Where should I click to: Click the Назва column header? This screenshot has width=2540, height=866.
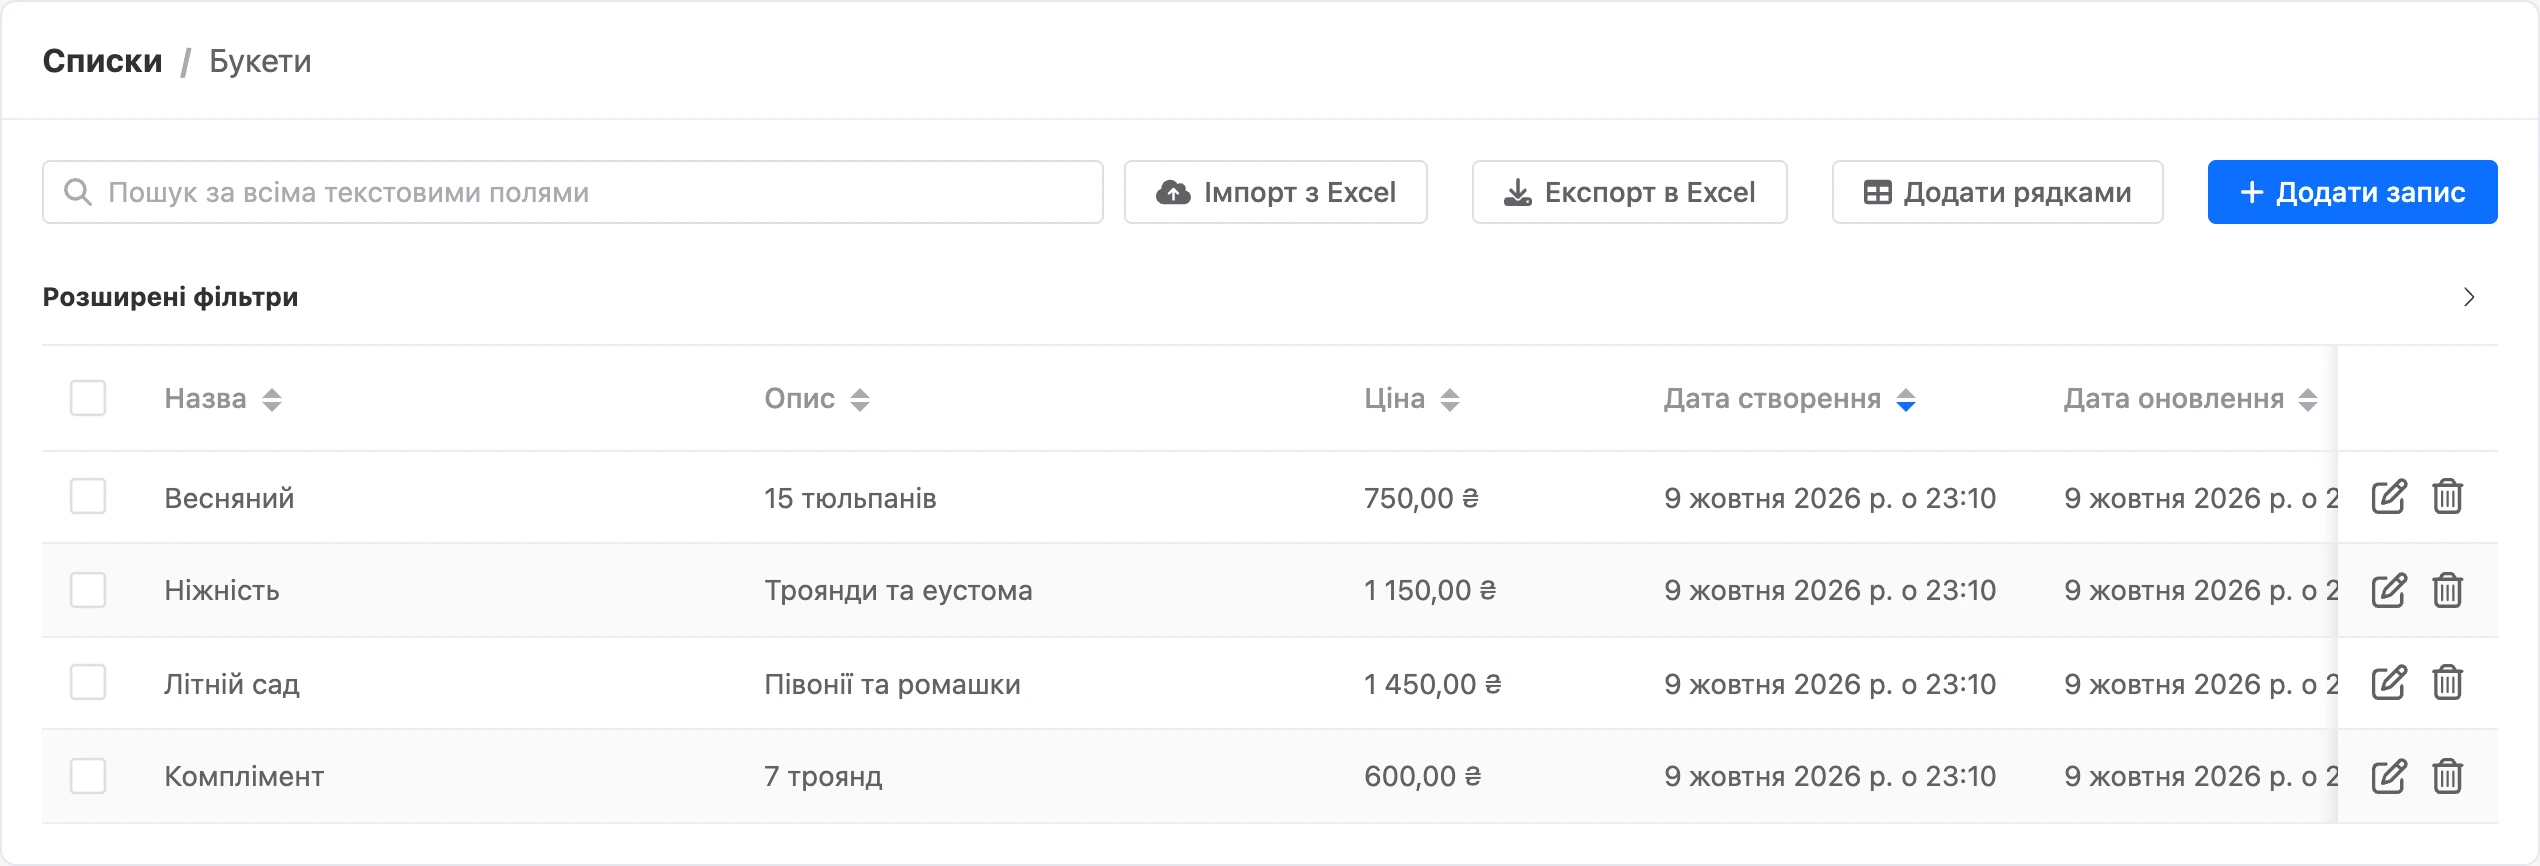pyautogui.click(x=205, y=398)
